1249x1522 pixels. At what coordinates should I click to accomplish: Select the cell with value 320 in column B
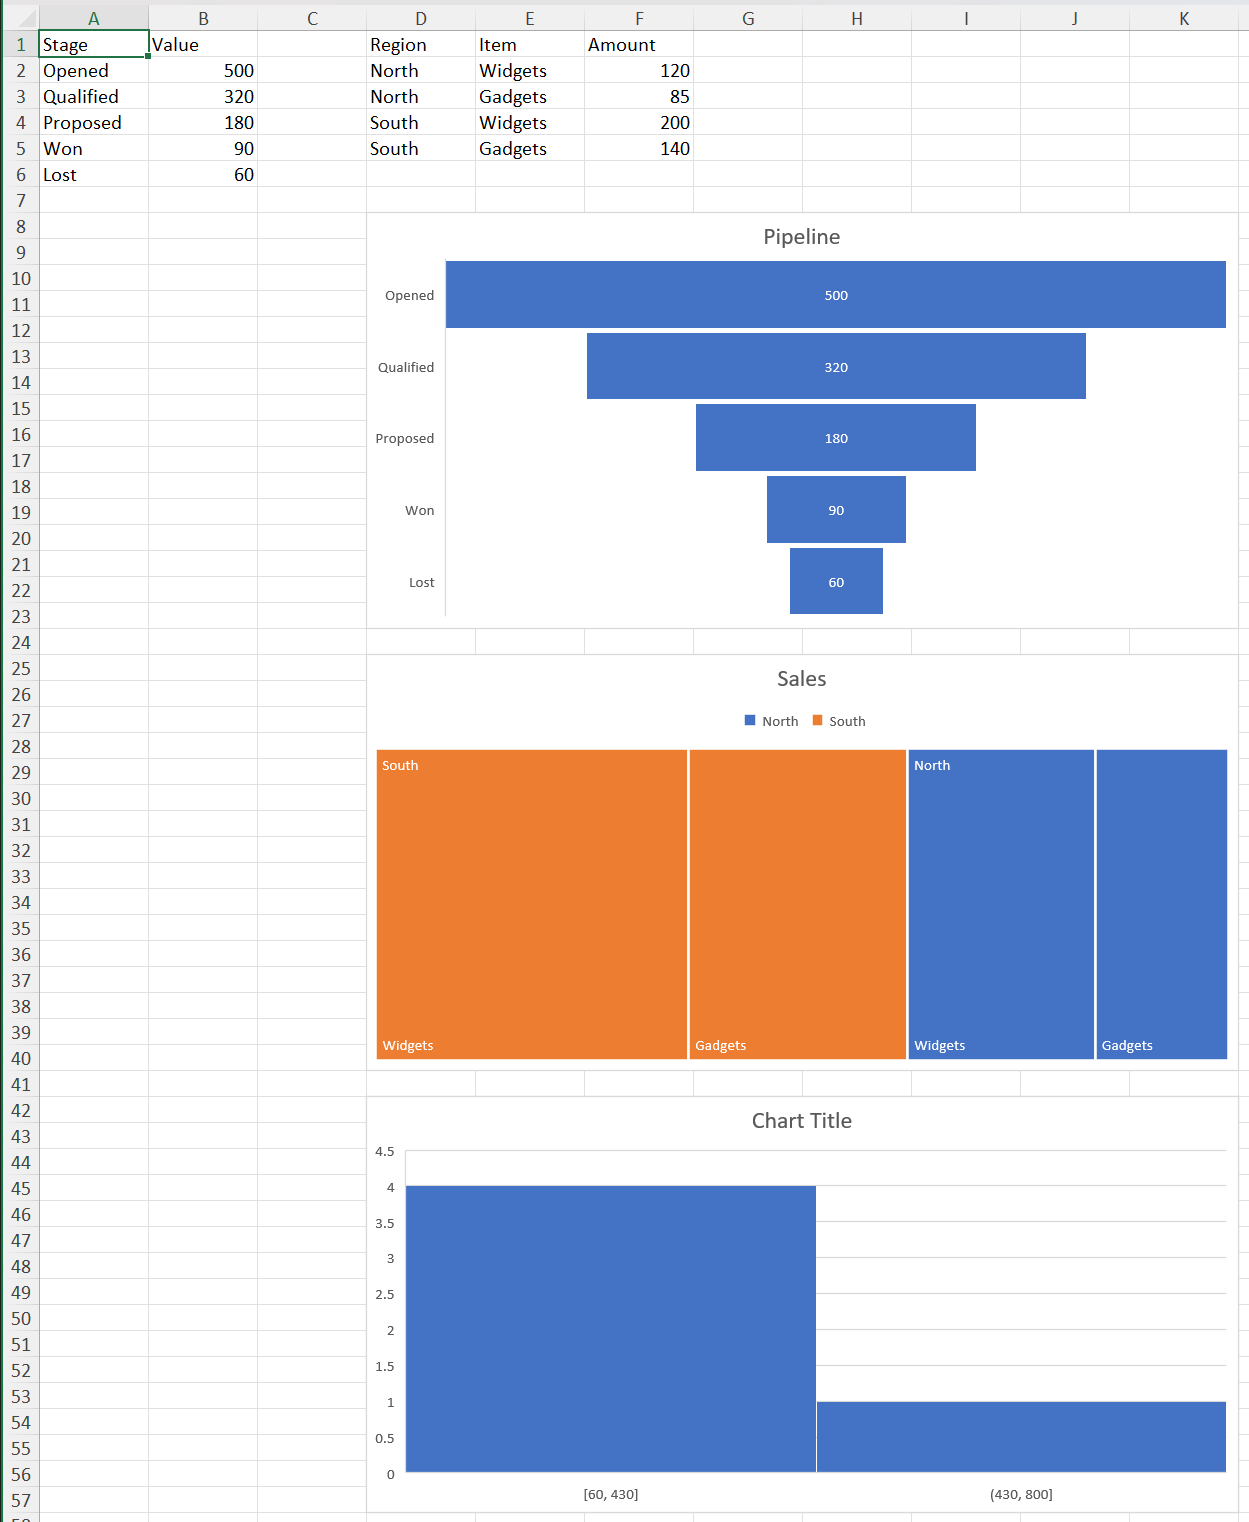(x=203, y=96)
